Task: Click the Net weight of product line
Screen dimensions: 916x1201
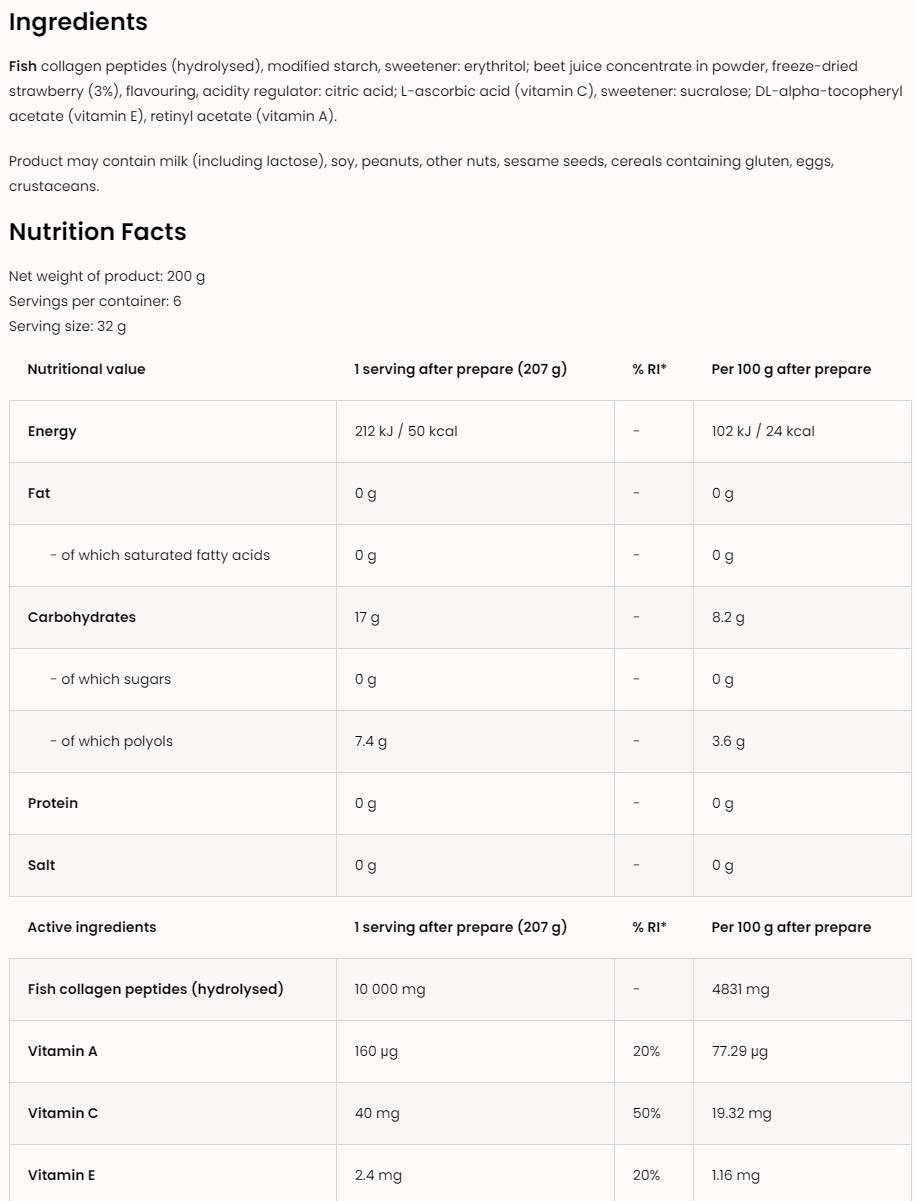Action: 107,276
